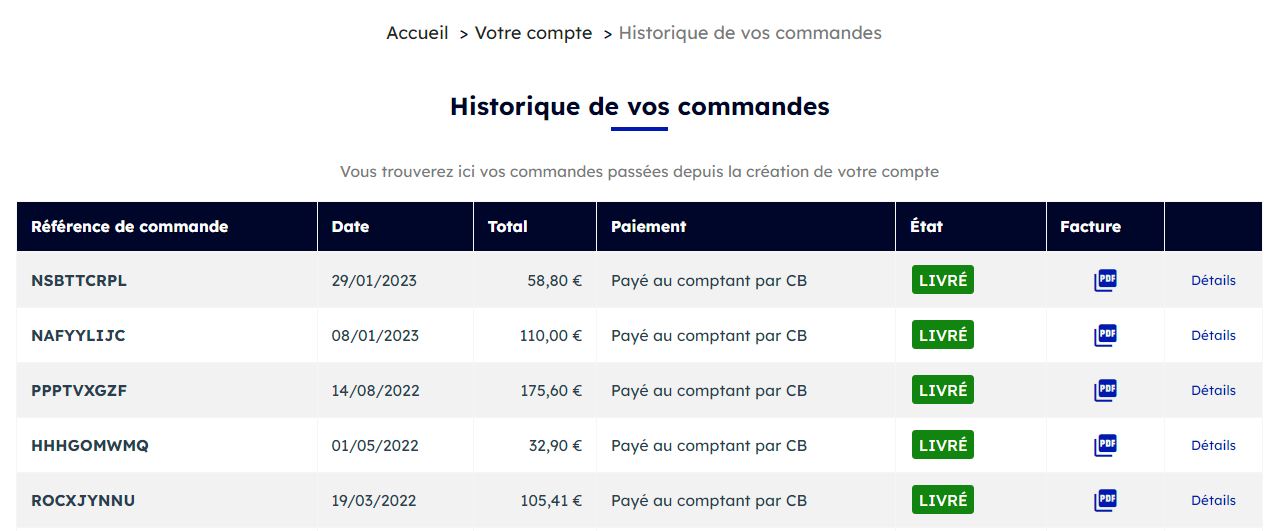Click order reference PPPTVXGZF
Viewport: 1273px width, 531px height.
click(79, 391)
